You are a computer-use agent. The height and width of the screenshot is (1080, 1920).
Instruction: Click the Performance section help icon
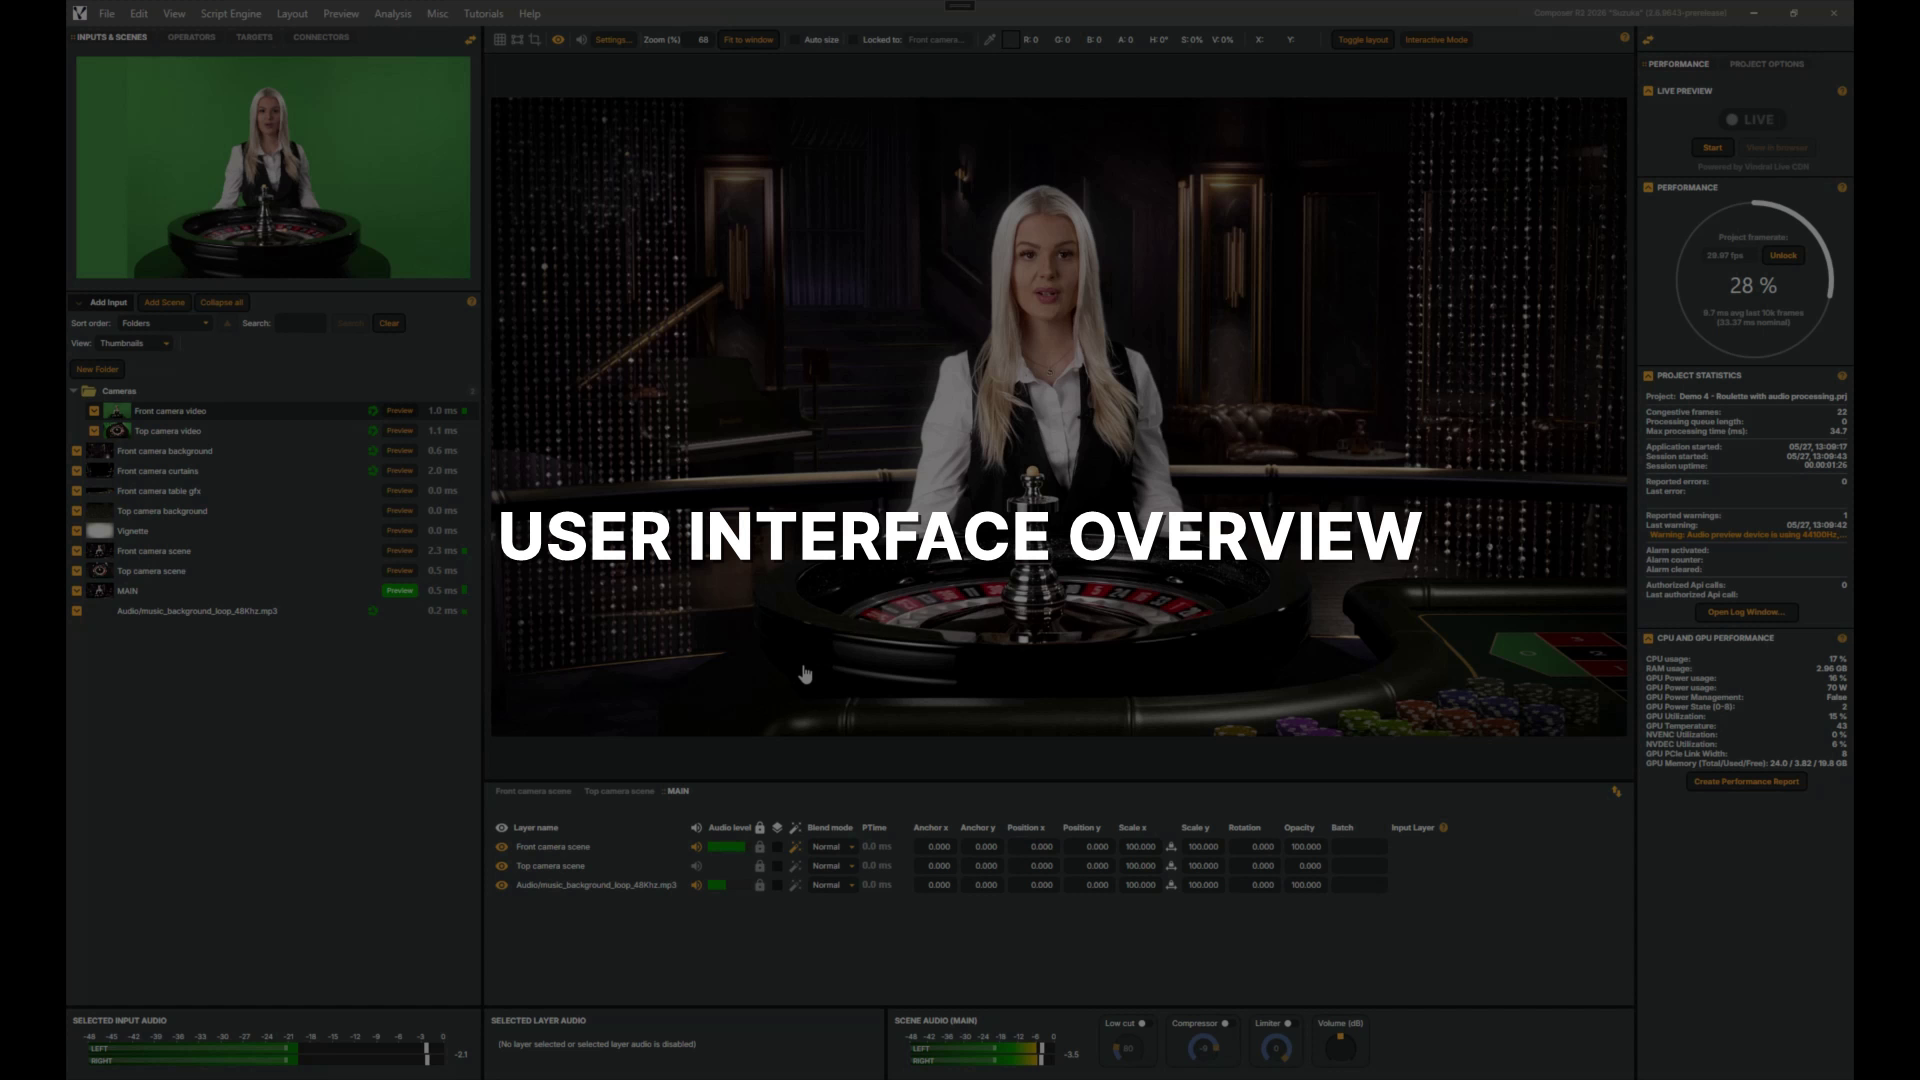1841,187
